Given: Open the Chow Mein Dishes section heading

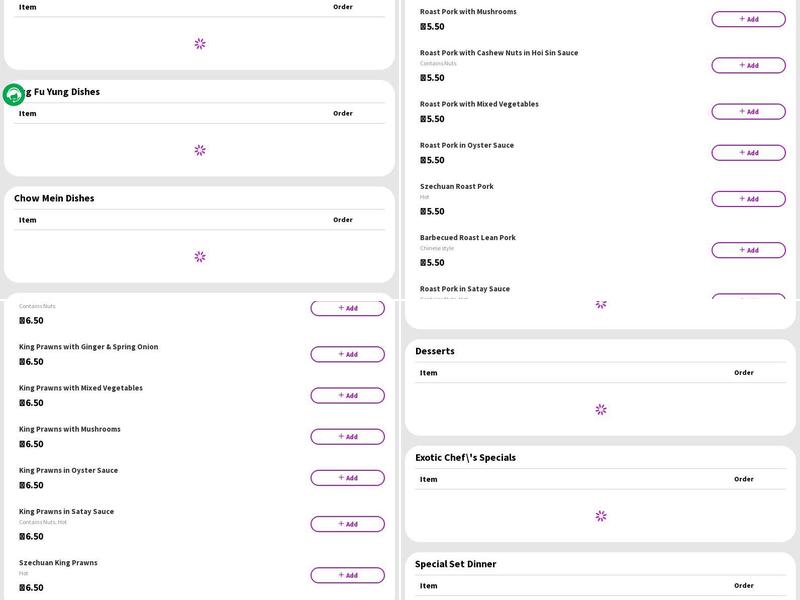Looking at the screenshot, I should pyautogui.click(x=54, y=198).
